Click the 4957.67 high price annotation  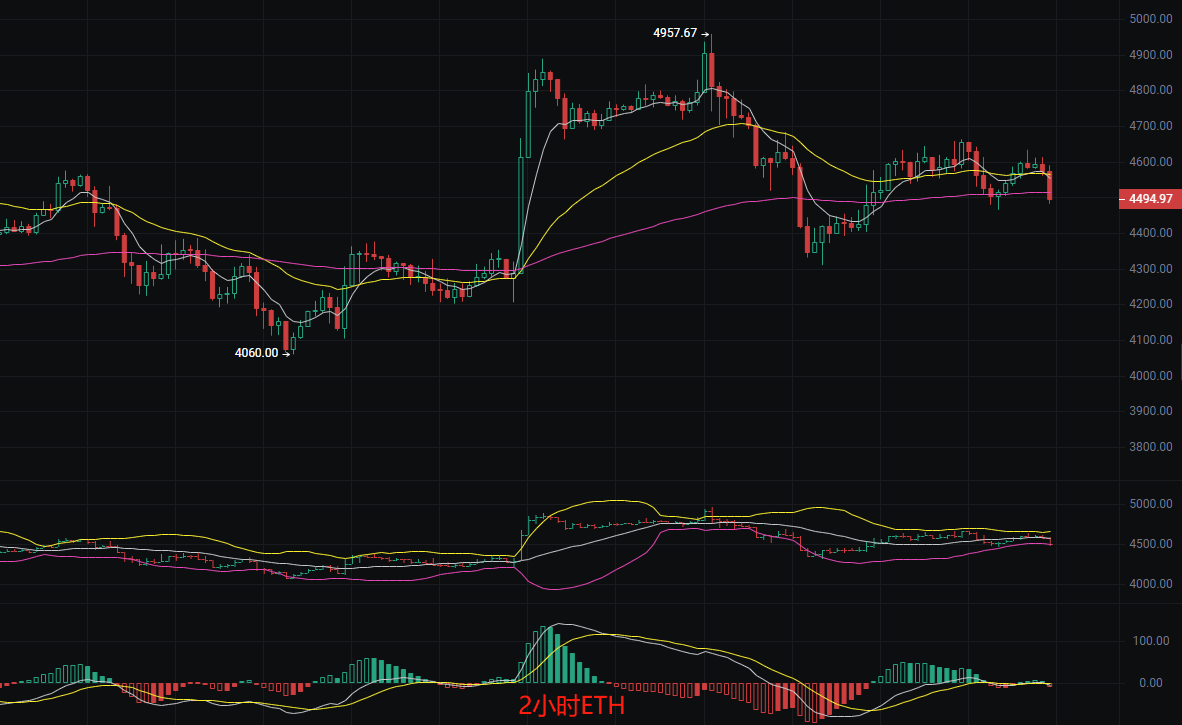(675, 33)
